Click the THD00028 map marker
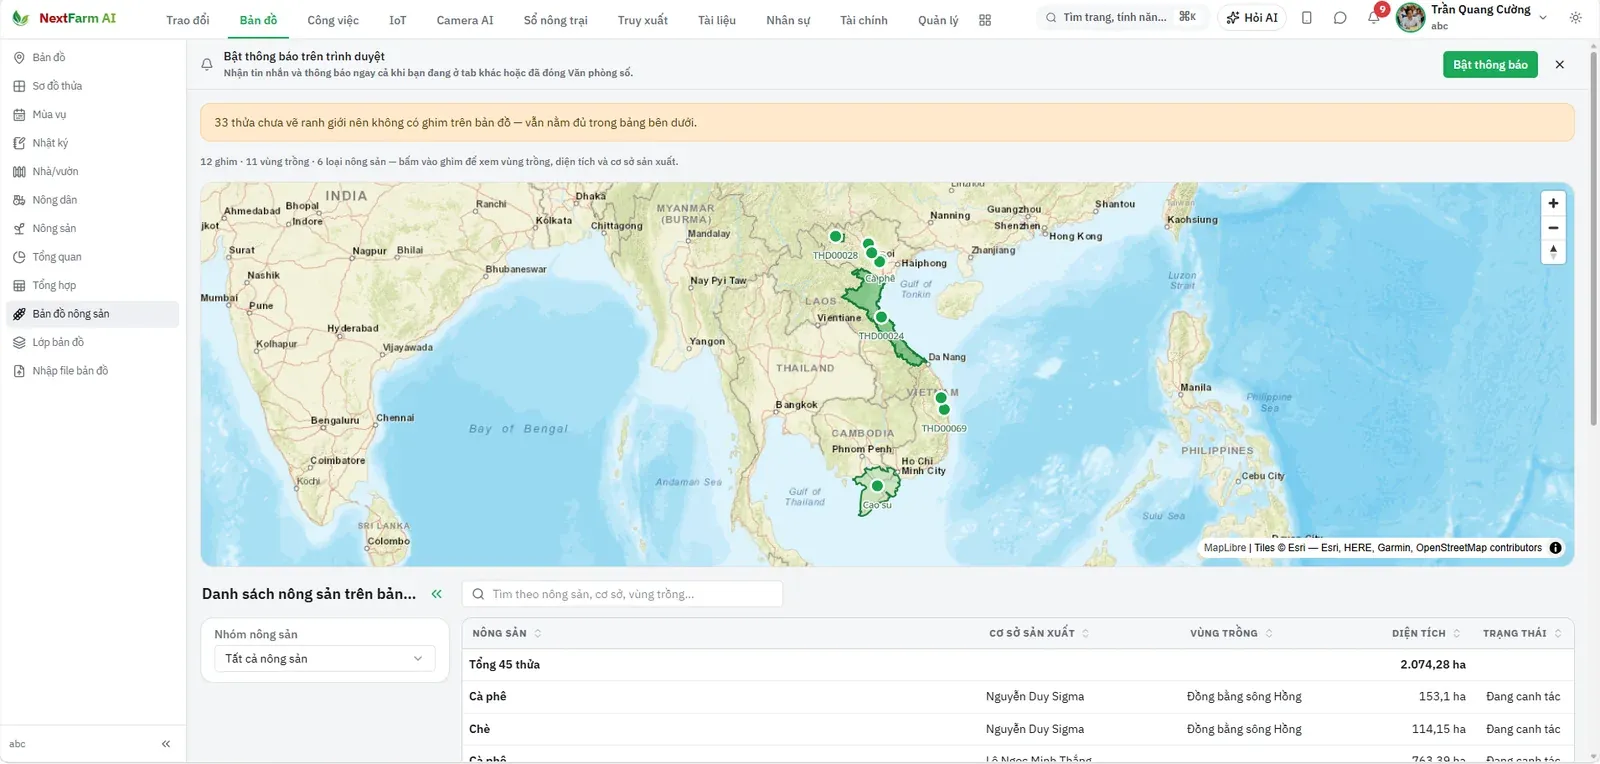Viewport: 1600px width, 764px height. [x=836, y=237]
